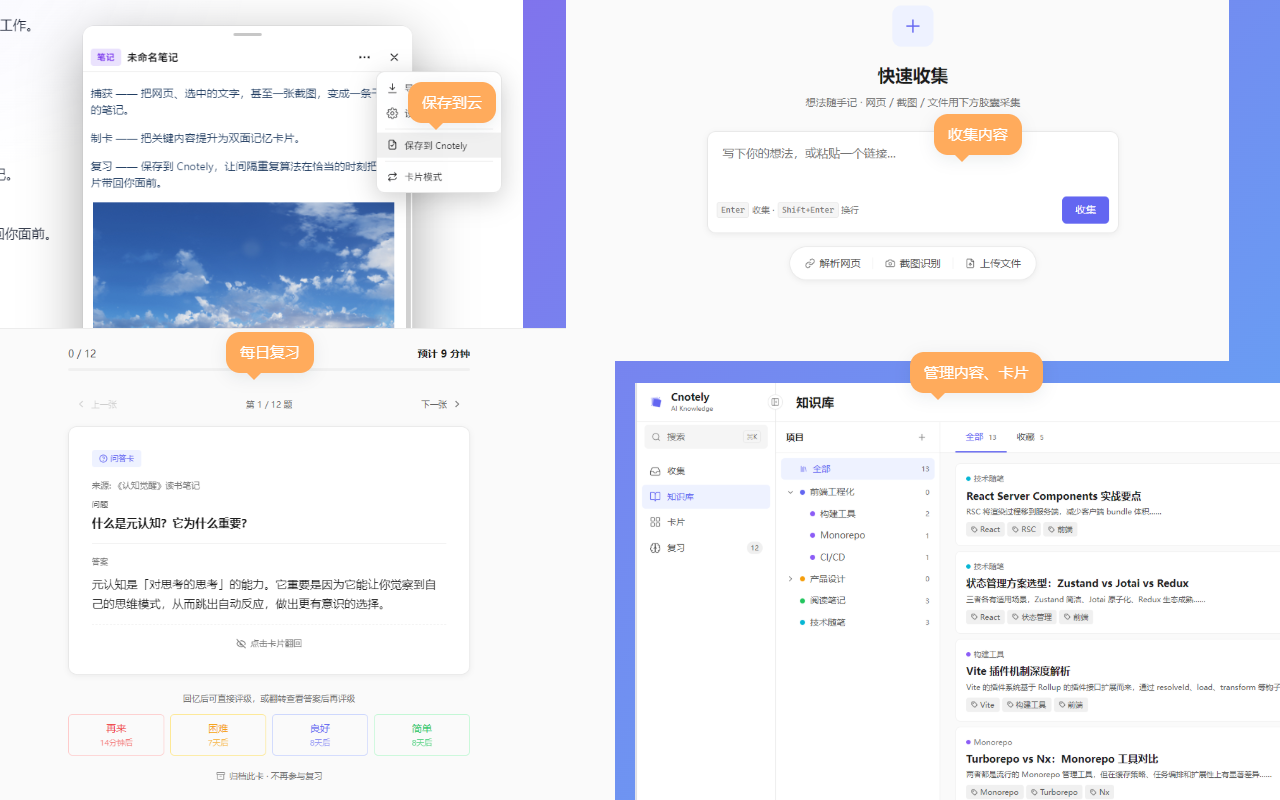
Task: Close the 未命名笔记 note panel
Action: click(394, 57)
